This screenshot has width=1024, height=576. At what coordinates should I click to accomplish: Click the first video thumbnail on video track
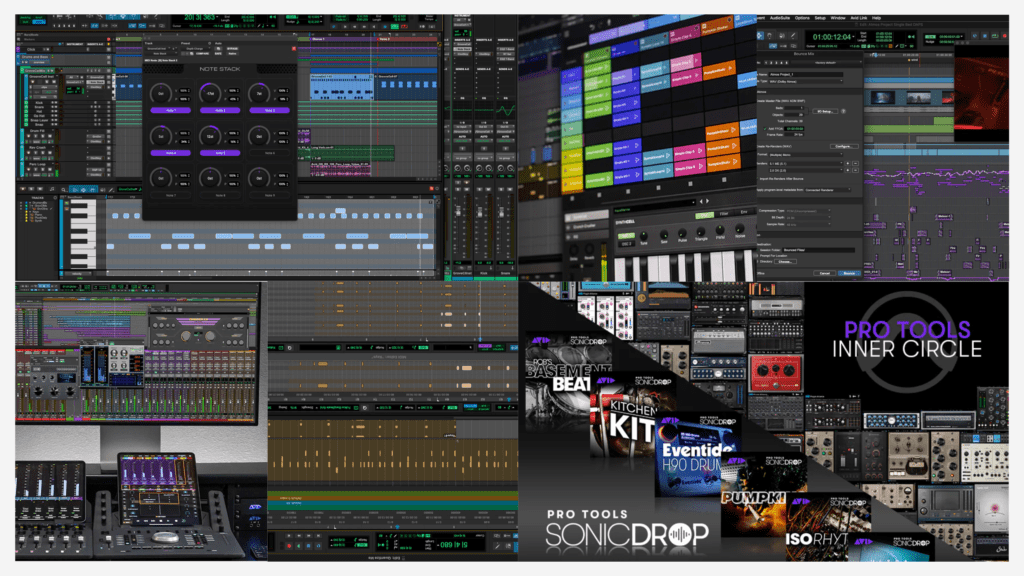(x=883, y=98)
